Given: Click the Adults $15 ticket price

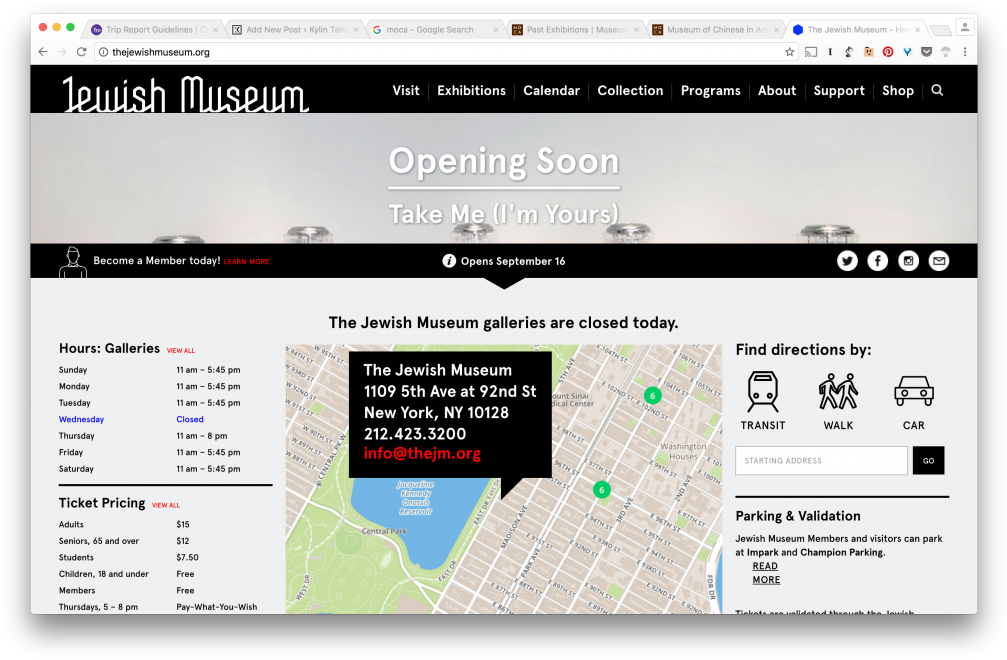Looking at the screenshot, I should pos(183,525).
